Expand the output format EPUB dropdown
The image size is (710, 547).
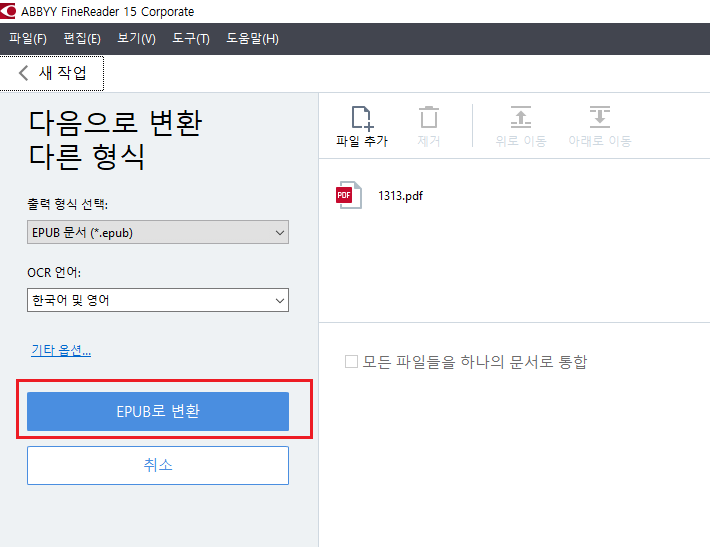coord(158,232)
